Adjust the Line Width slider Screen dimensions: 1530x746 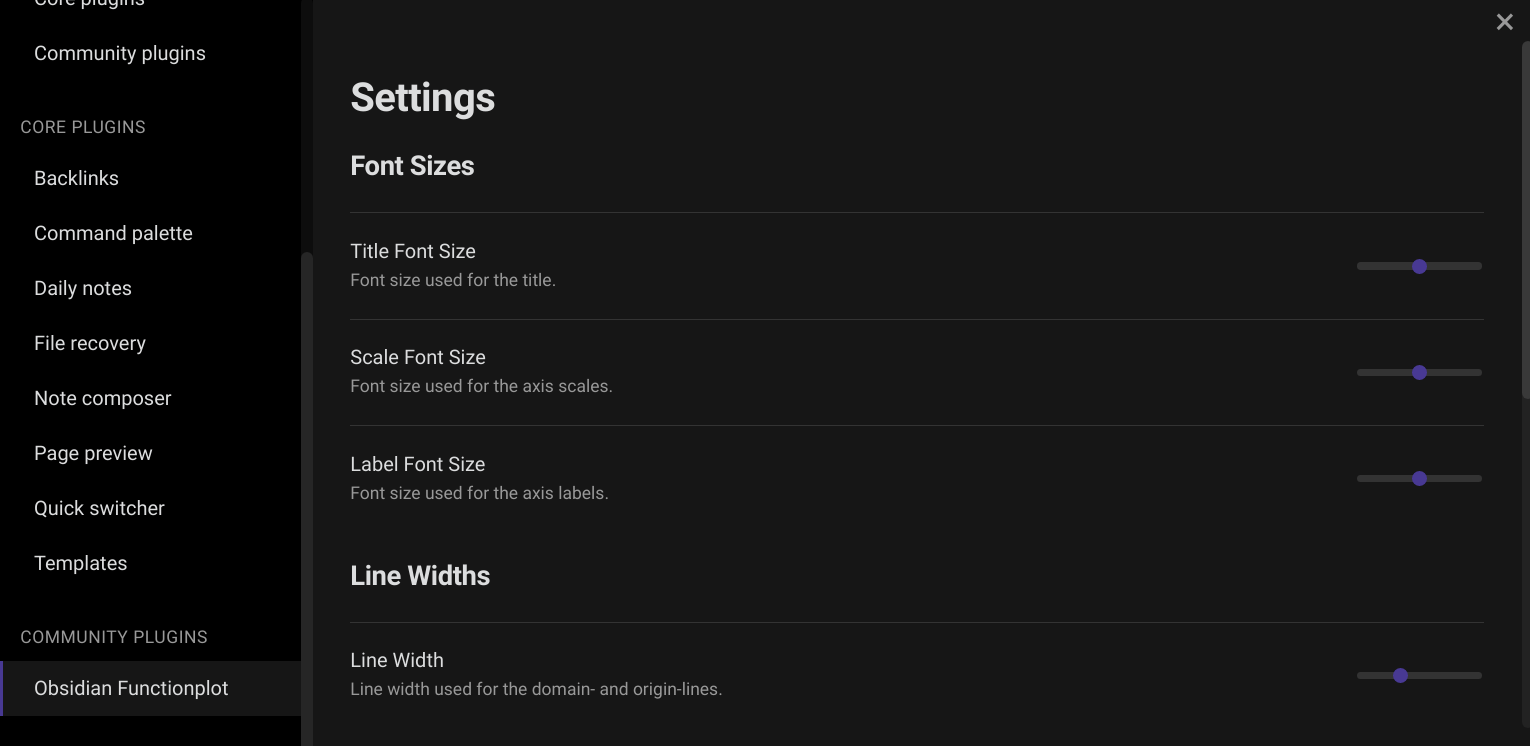[x=1400, y=675]
